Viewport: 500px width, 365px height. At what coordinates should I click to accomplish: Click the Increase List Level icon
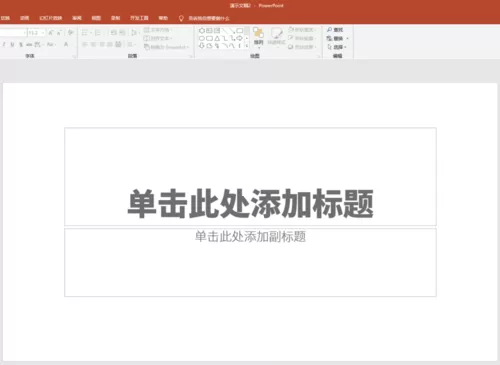[x=122, y=33]
